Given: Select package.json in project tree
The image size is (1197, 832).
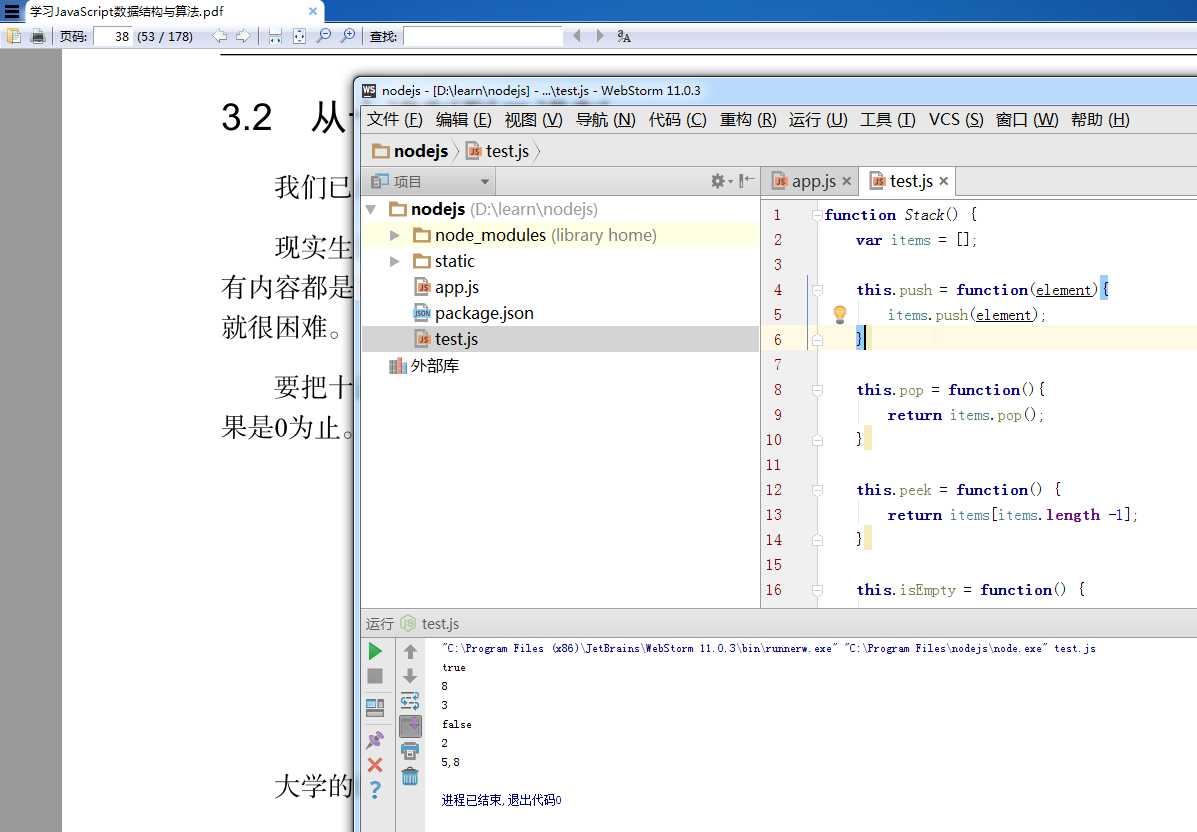Looking at the screenshot, I should tap(473, 313).
